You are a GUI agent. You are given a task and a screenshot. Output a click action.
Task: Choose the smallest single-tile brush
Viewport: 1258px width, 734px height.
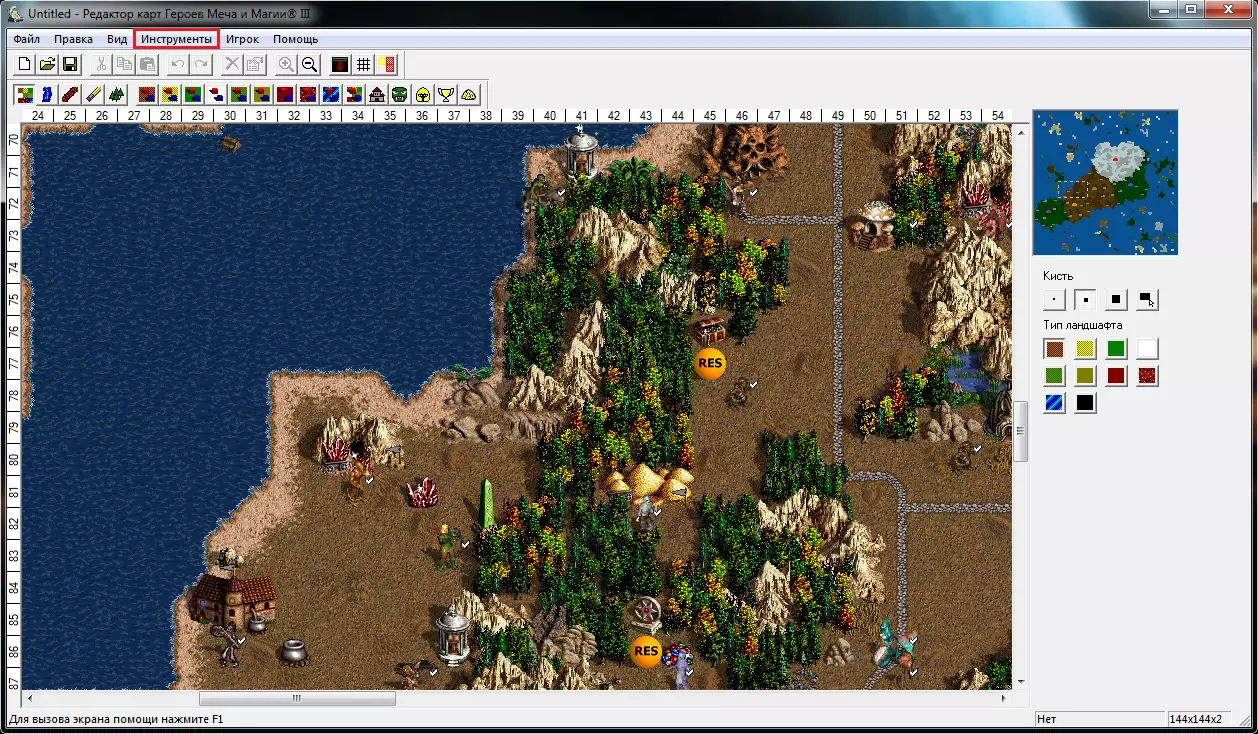[x=1054, y=299]
